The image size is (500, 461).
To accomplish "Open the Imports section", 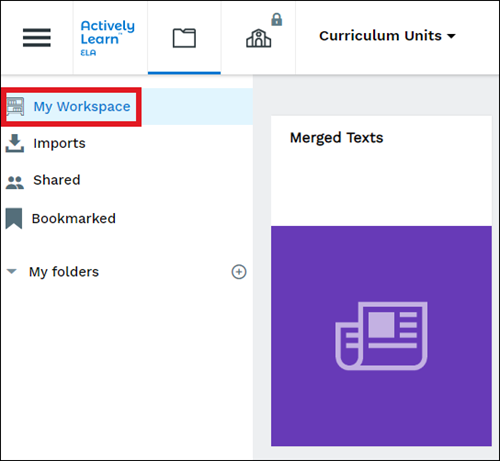I will 127,143.
